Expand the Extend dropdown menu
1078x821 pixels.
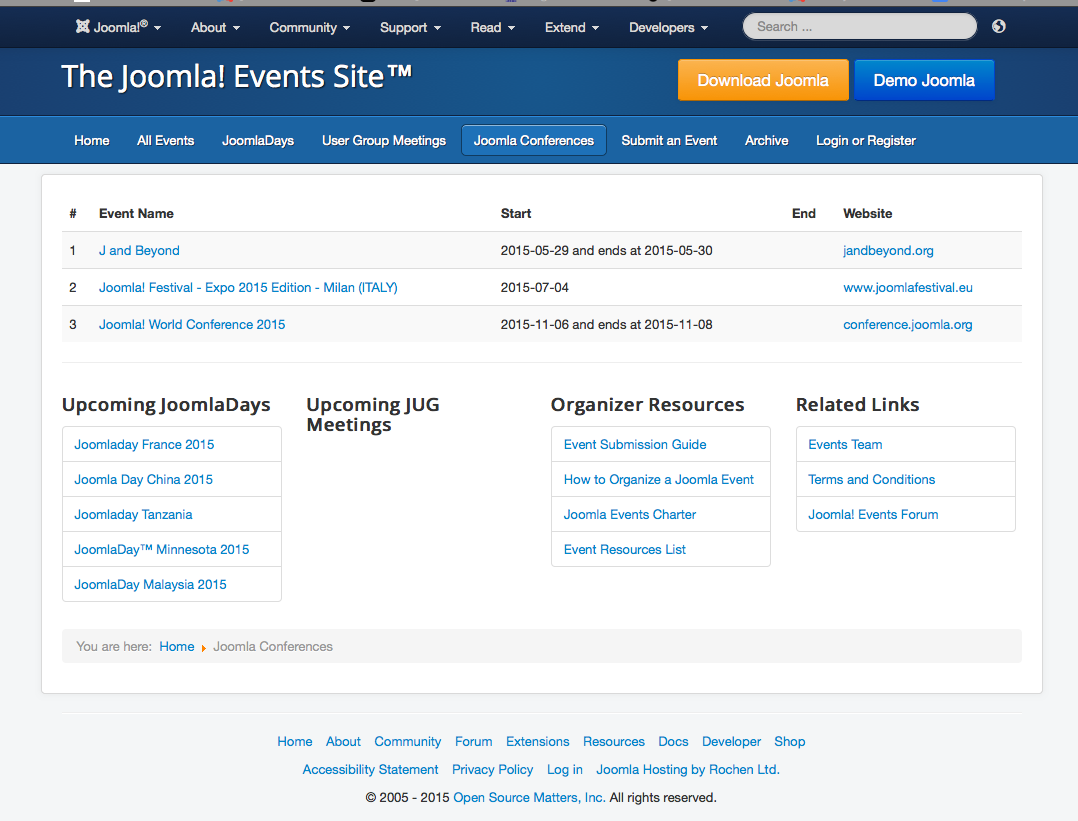pyautogui.click(x=572, y=28)
